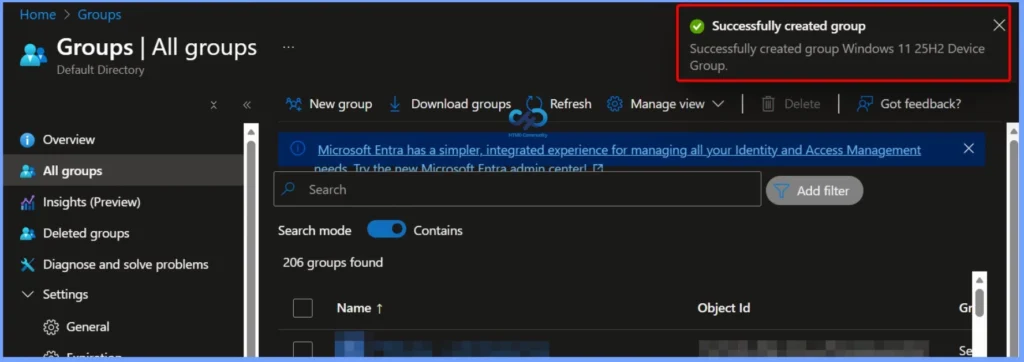This screenshot has height=362, width=1024.
Task: Tick the select-all groups header checkbox
Action: (303, 308)
